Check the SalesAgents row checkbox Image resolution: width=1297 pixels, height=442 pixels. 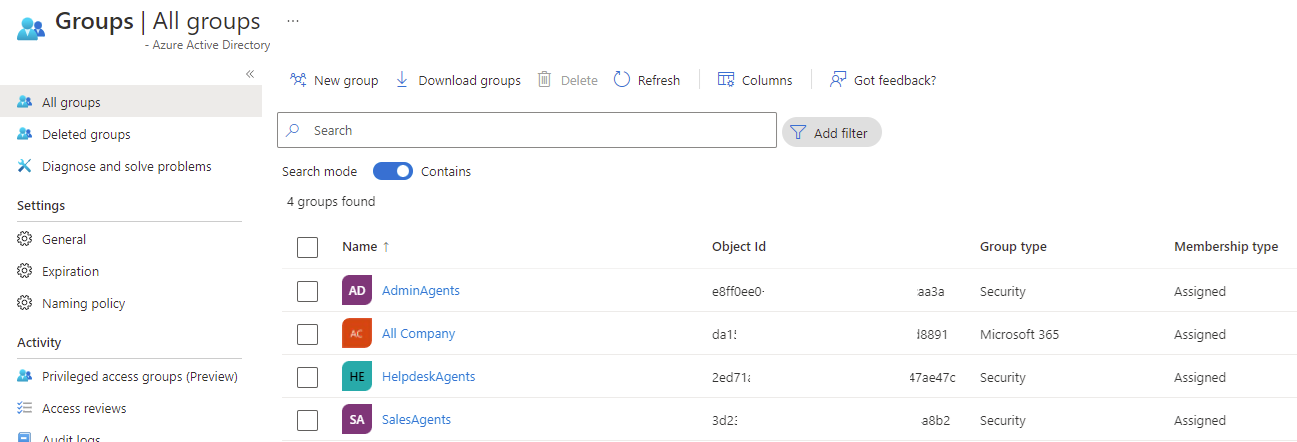coord(308,420)
